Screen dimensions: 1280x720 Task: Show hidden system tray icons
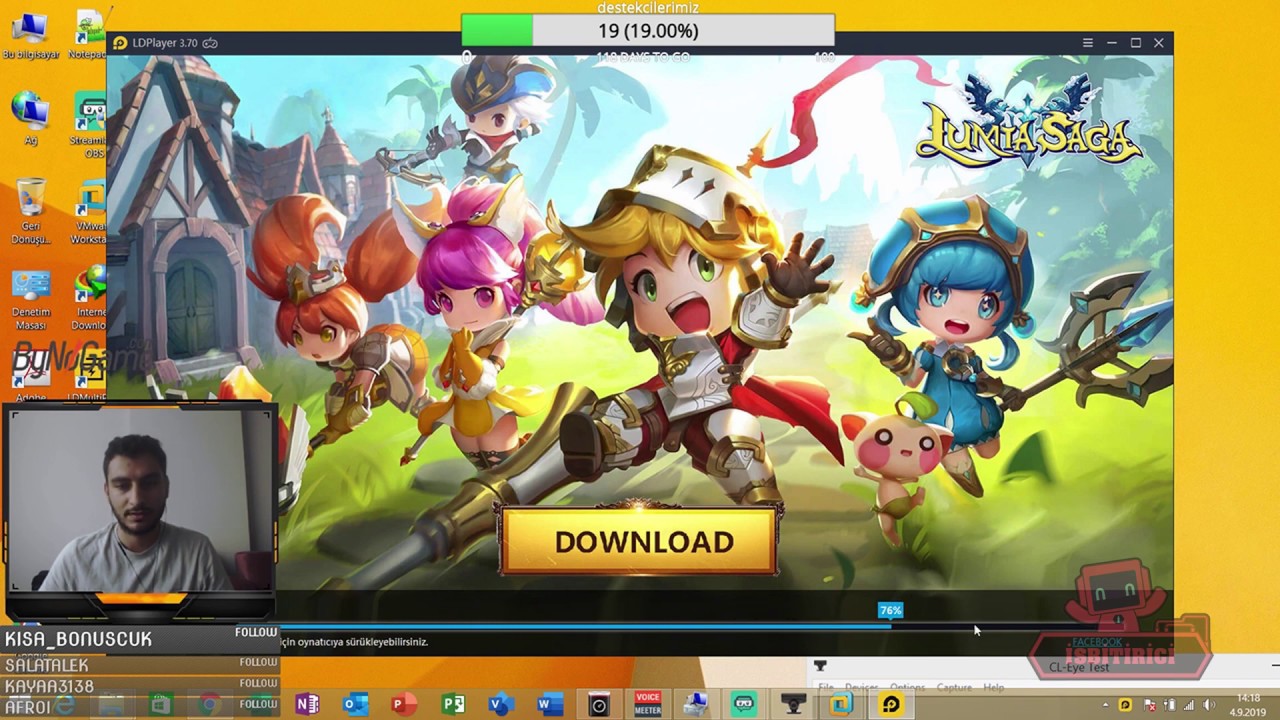tap(1106, 704)
